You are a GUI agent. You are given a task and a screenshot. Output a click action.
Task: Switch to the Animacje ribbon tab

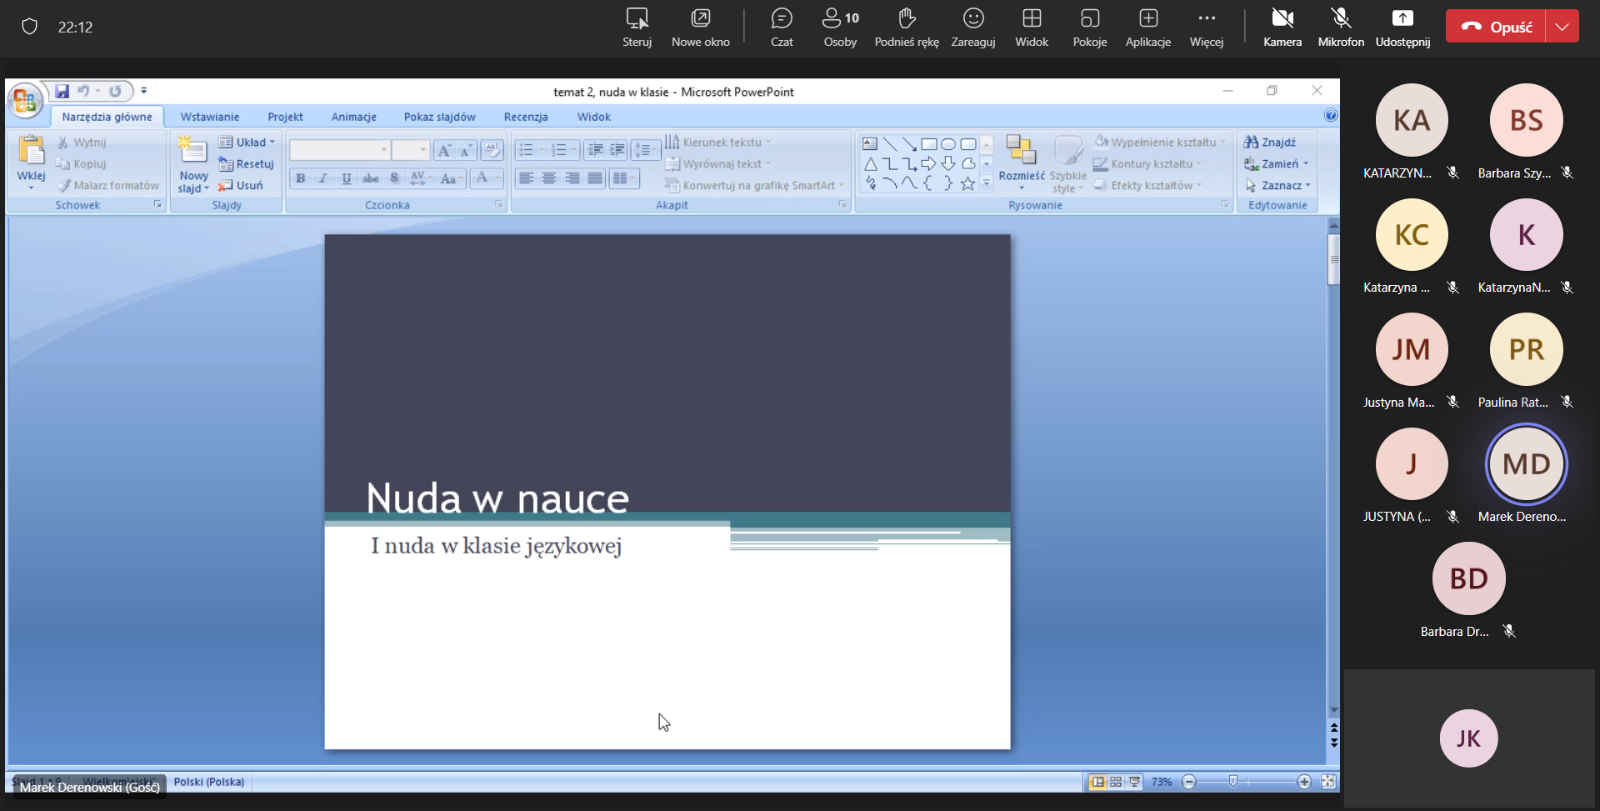(x=354, y=117)
